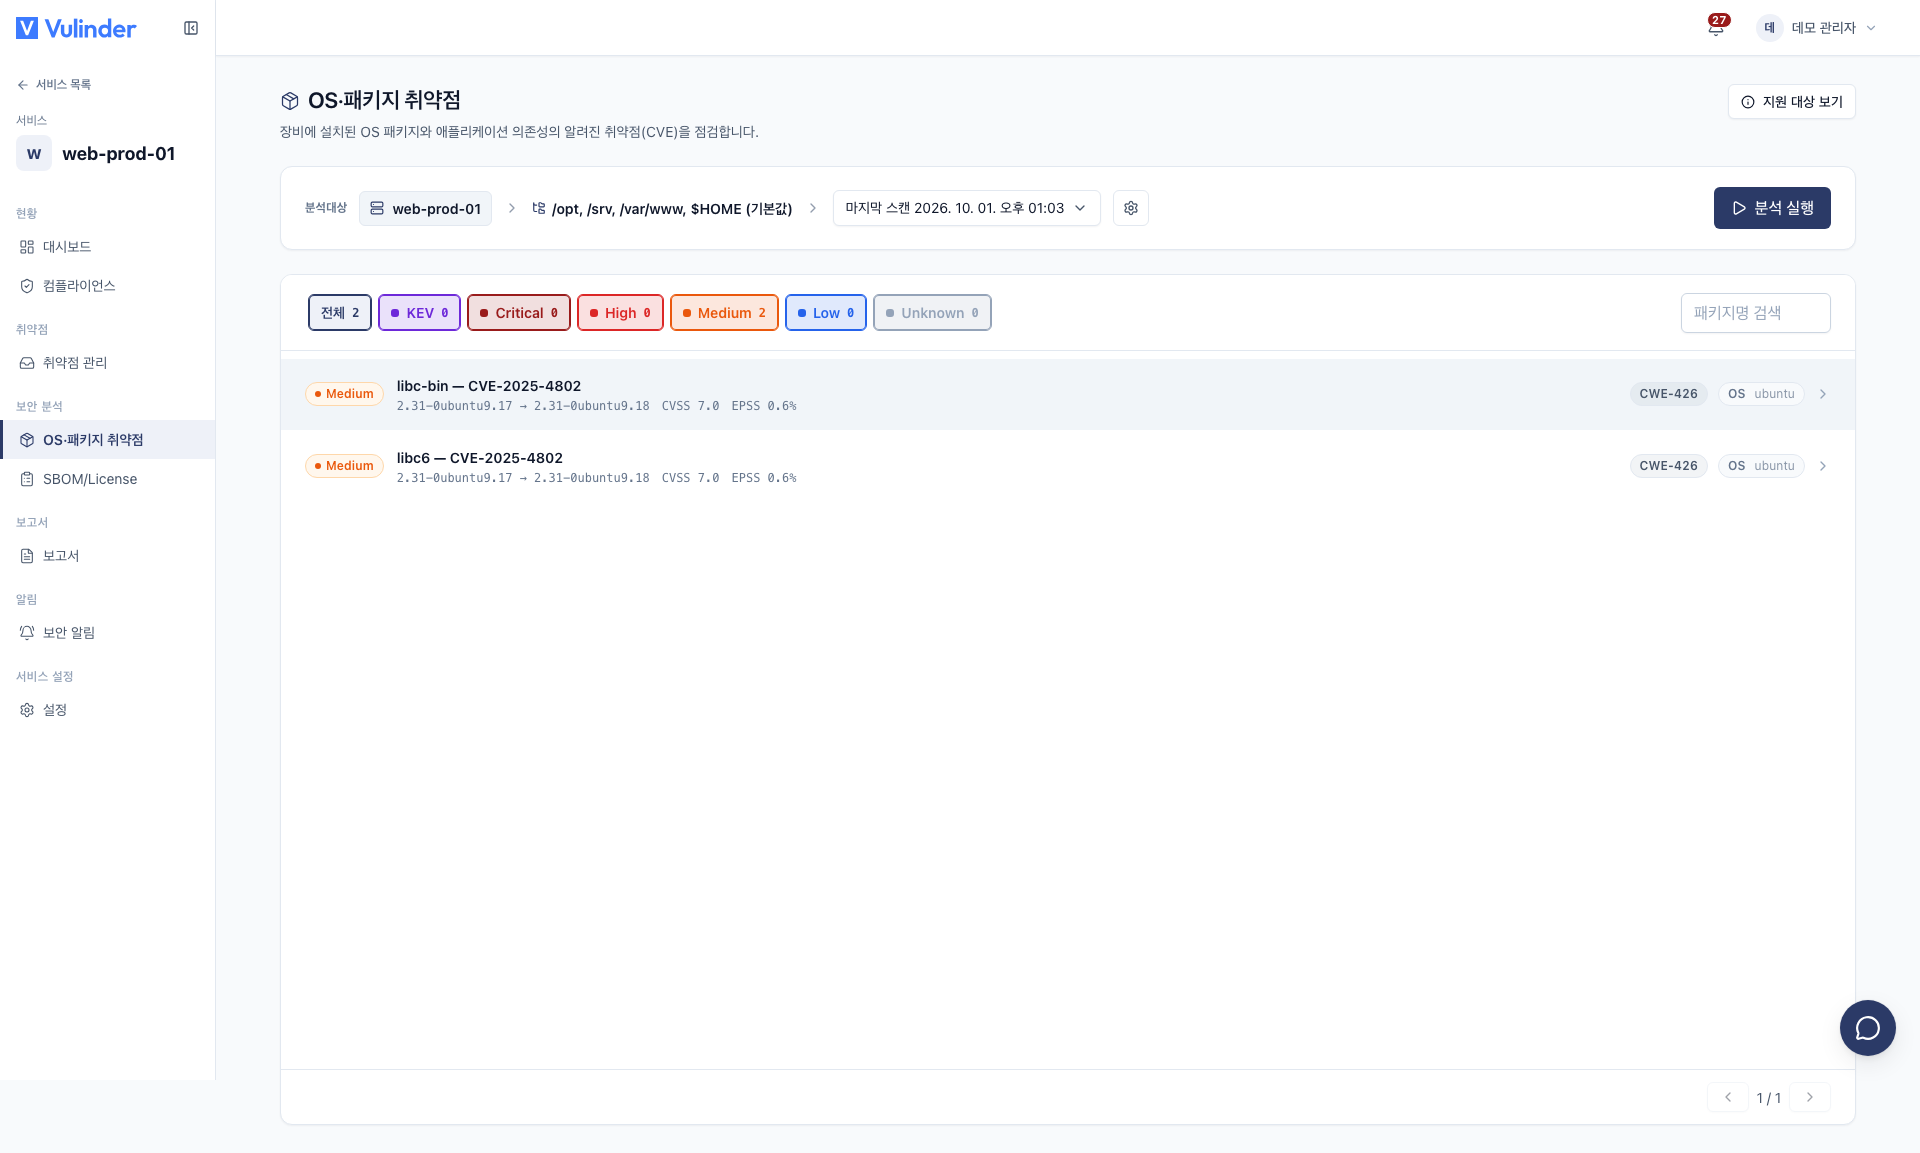
Task: Expand the libc6 row chevron
Action: (x=1823, y=466)
